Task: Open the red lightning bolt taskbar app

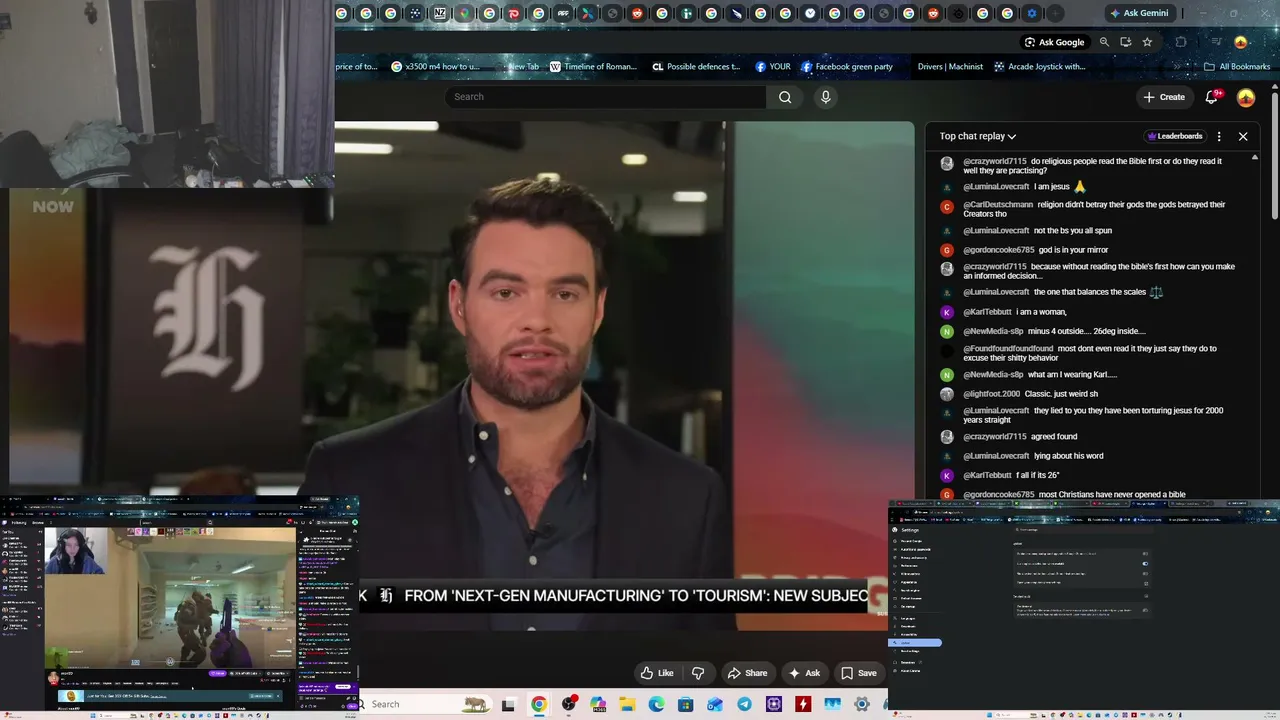Action: pos(803,704)
